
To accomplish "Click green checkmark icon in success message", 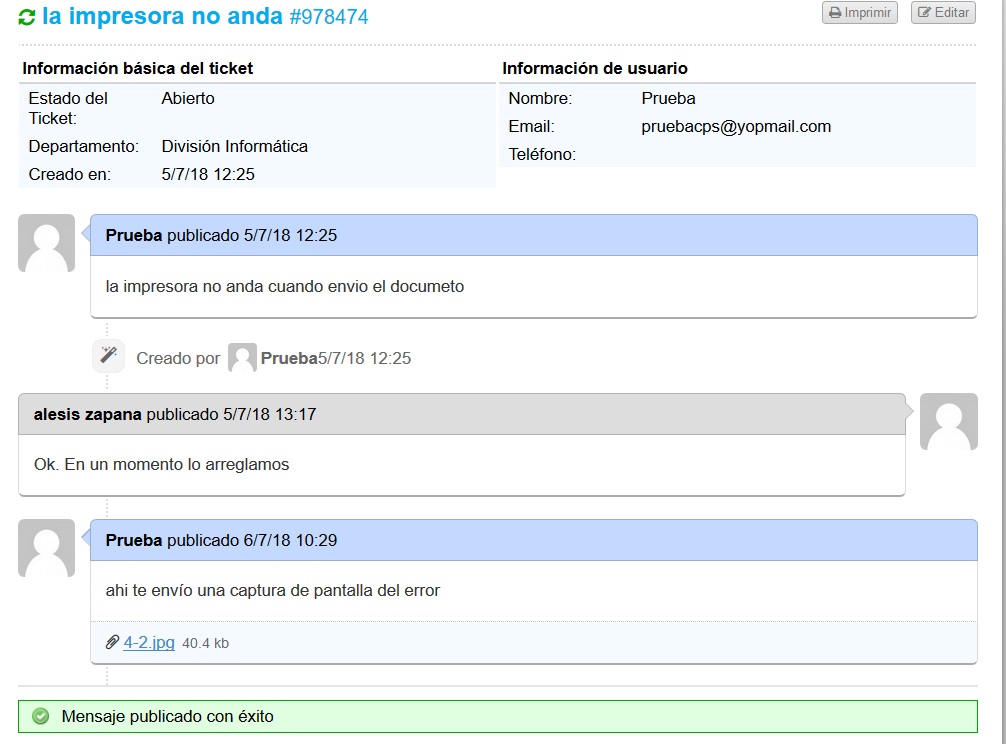I will [x=41, y=716].
